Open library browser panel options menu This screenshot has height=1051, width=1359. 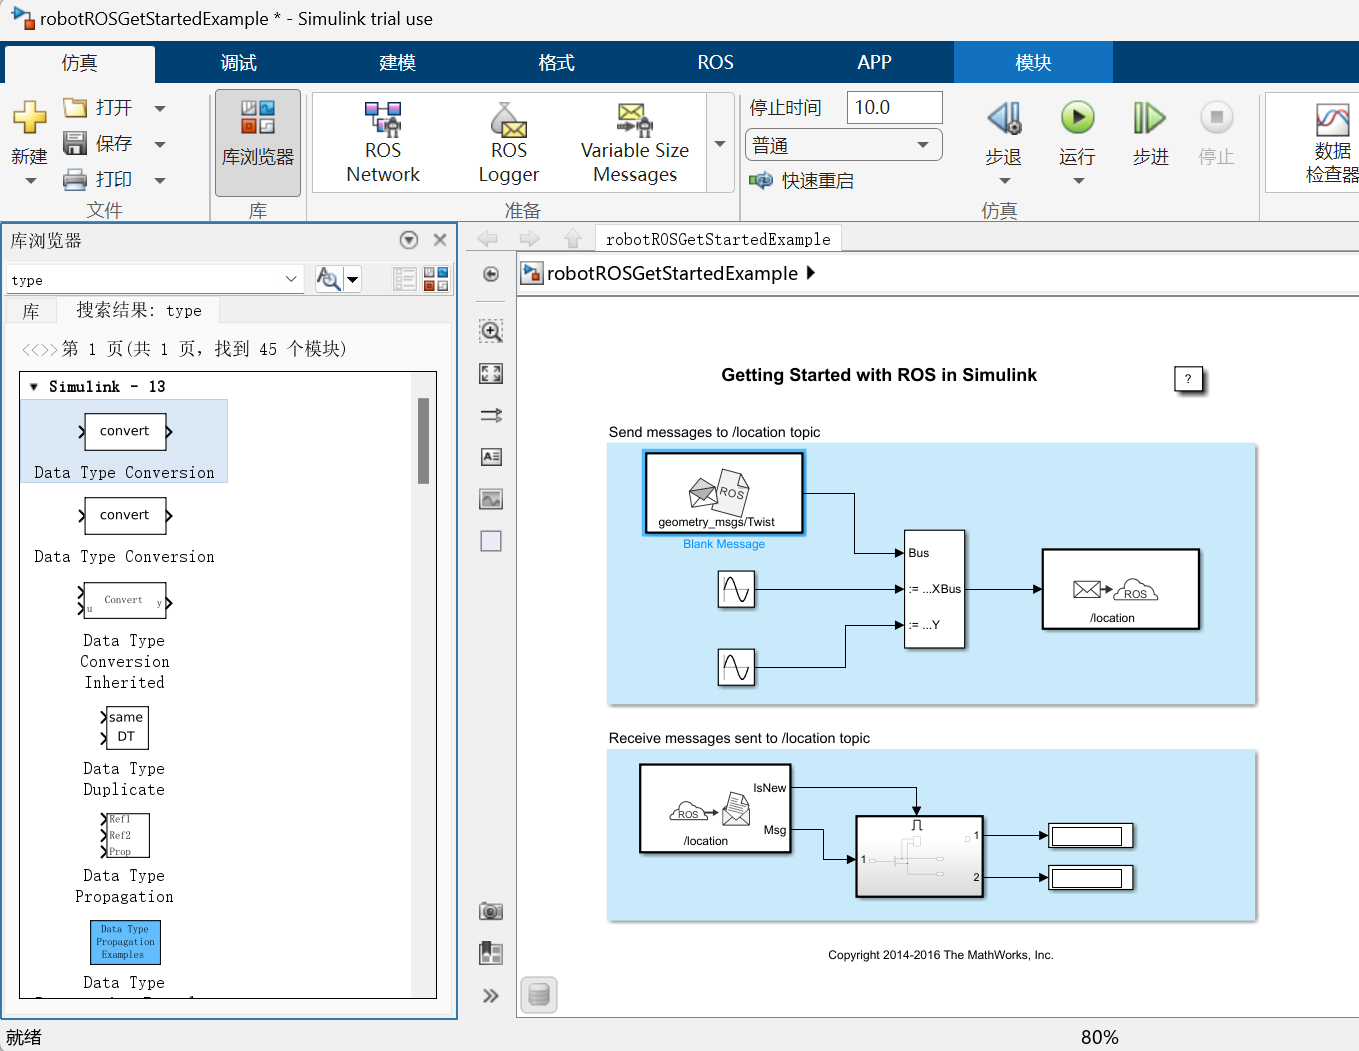tap(408, 240)
